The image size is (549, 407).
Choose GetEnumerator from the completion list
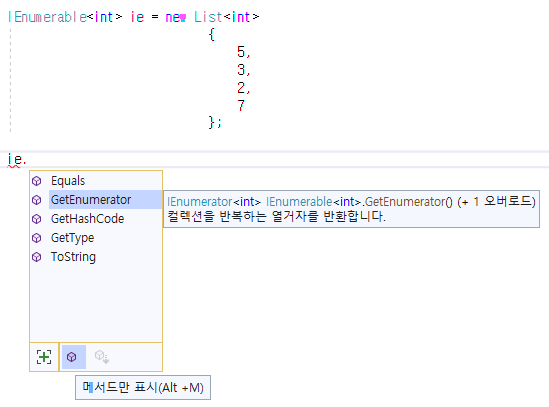click(96, 200)
